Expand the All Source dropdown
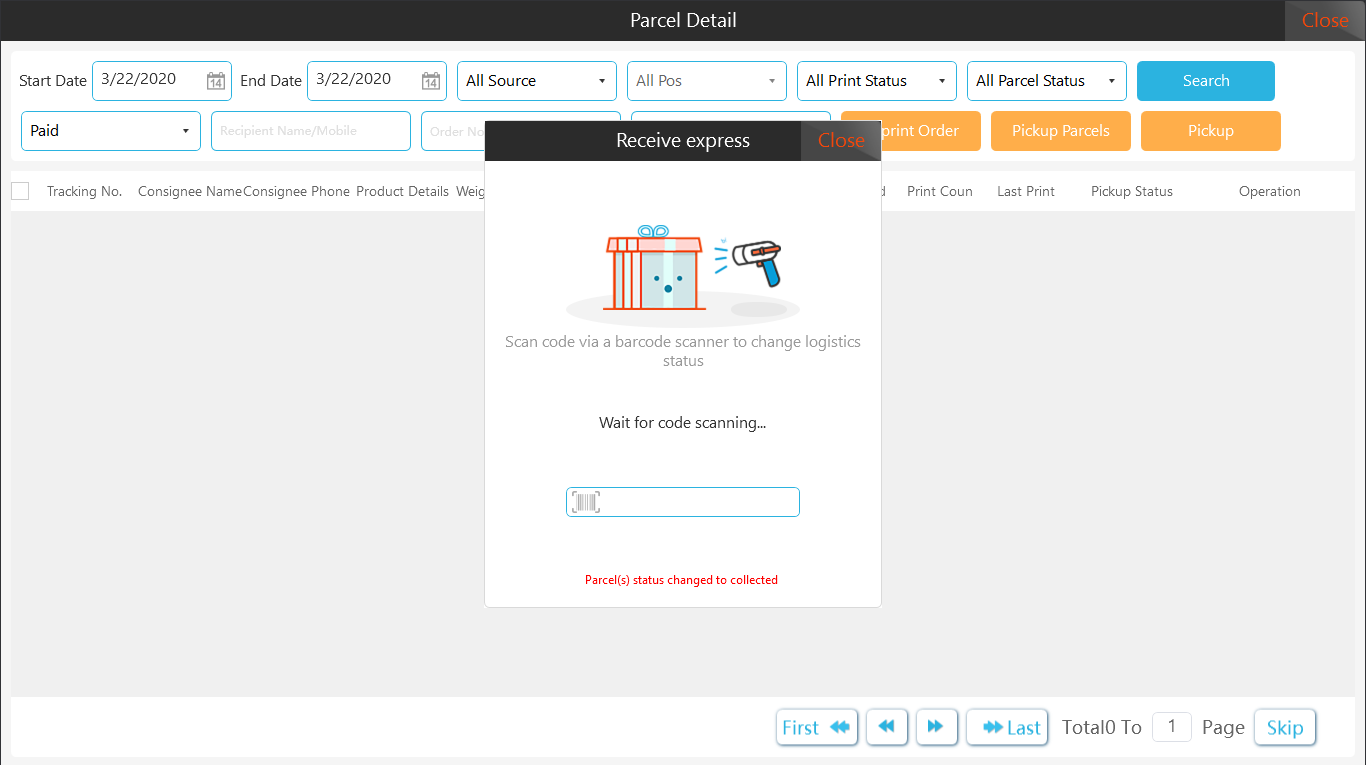Screen dimensions: 1366x765 click(536, 81)
